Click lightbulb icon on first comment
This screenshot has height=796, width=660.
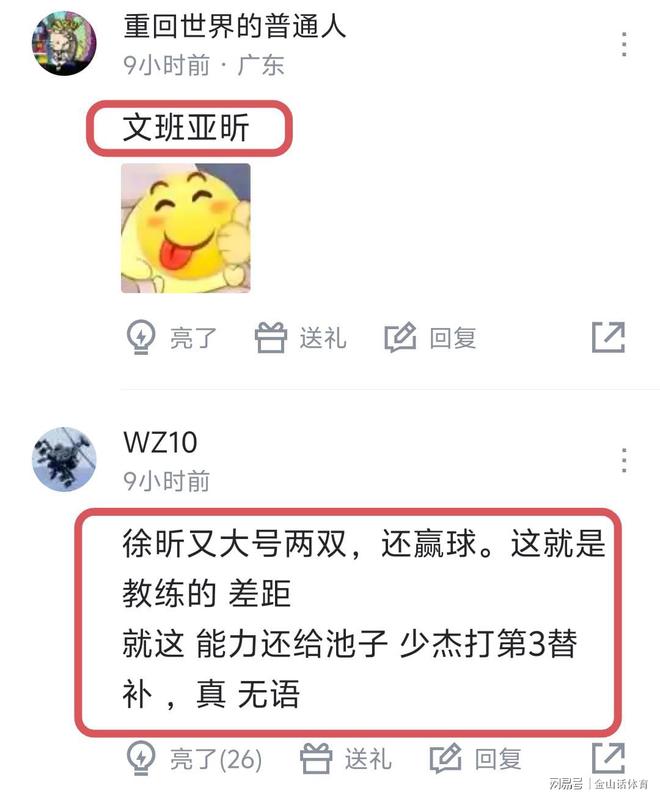point(141,337)
